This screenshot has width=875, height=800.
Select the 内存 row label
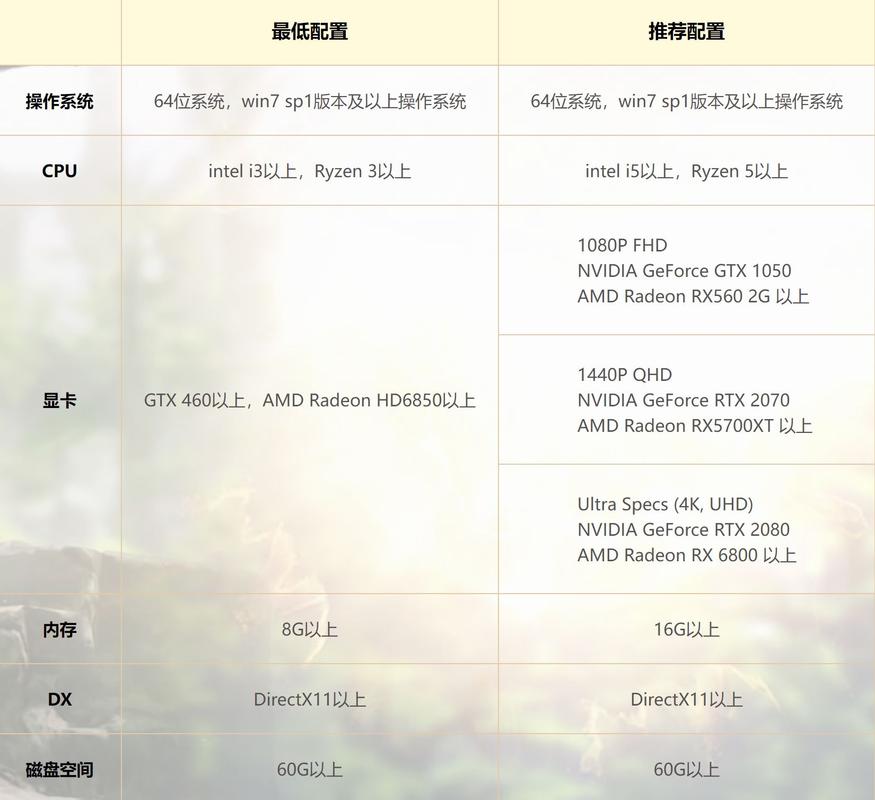pos(59,629)
